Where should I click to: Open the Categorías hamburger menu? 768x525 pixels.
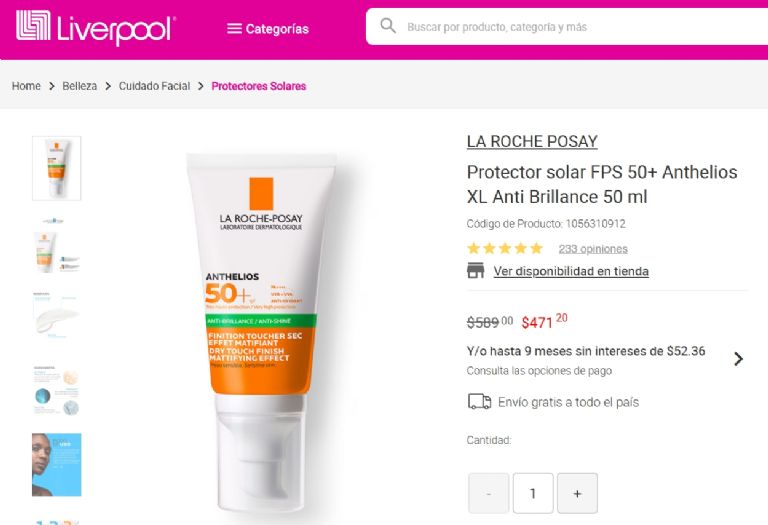pos(268,29)
